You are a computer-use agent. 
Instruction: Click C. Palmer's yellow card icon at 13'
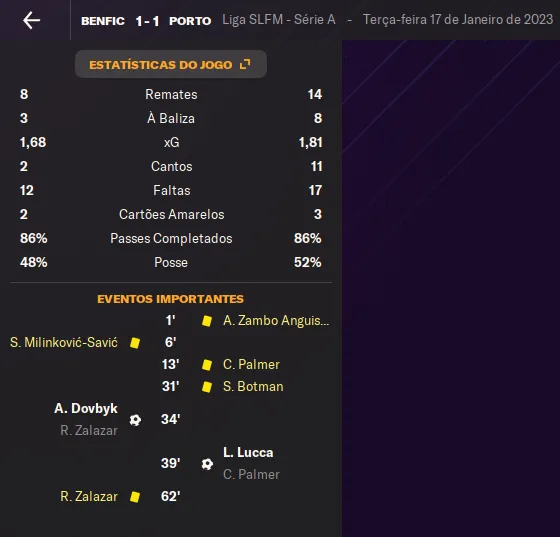point(207,365)
